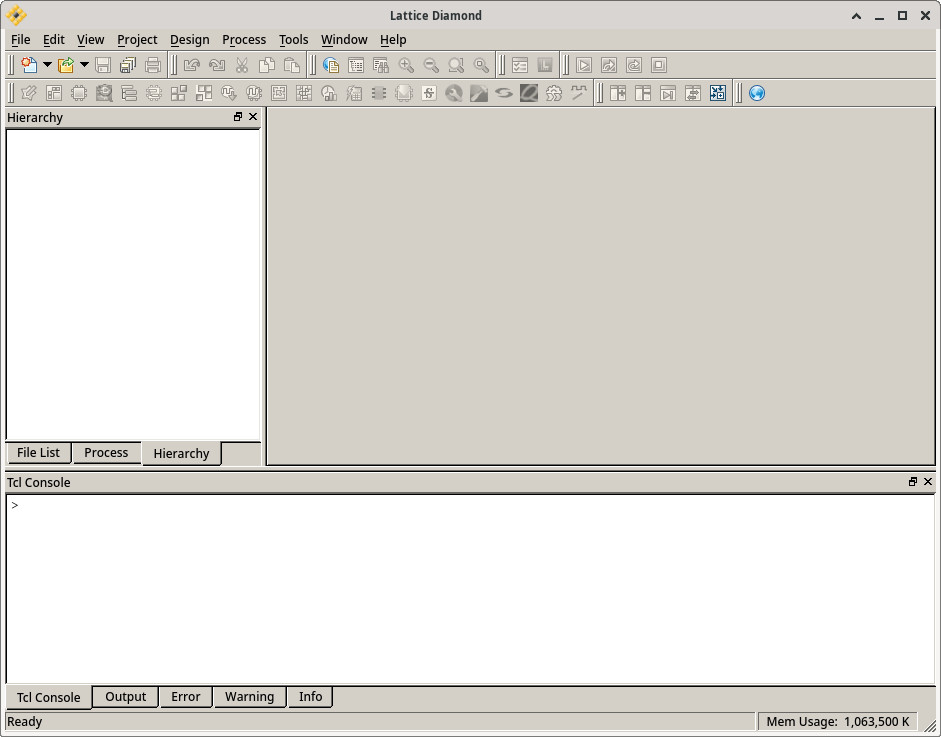Click the dark square Q icon
Viewport: 941px width, 737px height.
529,93
